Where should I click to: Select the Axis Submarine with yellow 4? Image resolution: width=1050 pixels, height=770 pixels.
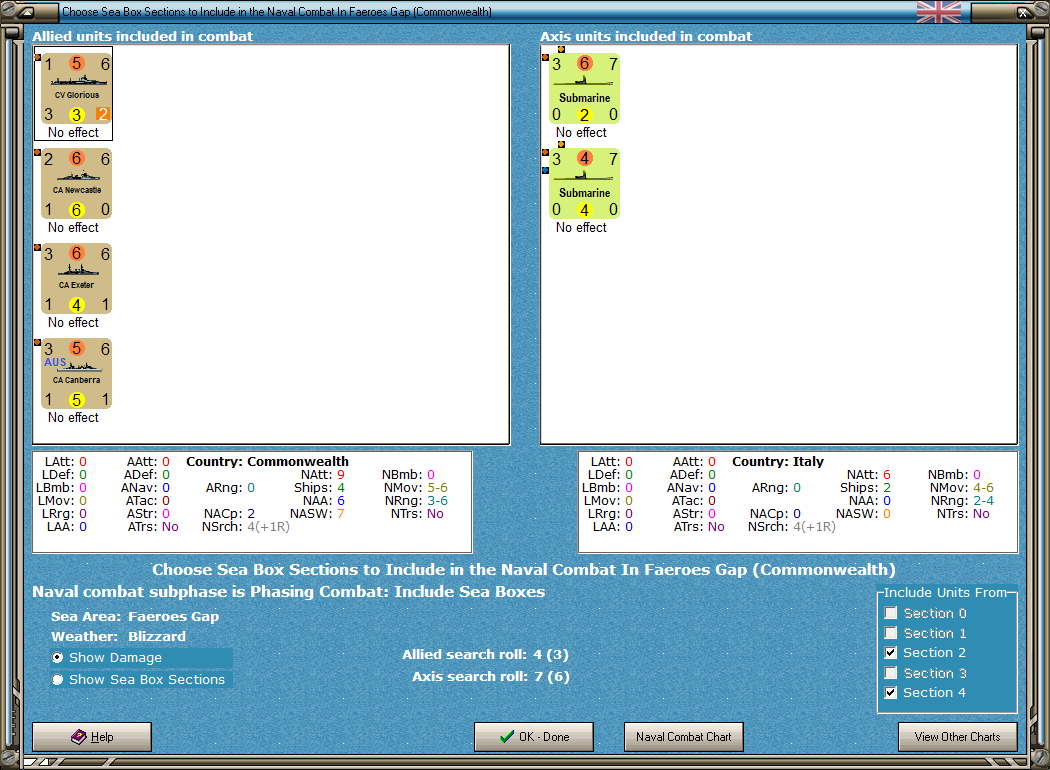585,184
